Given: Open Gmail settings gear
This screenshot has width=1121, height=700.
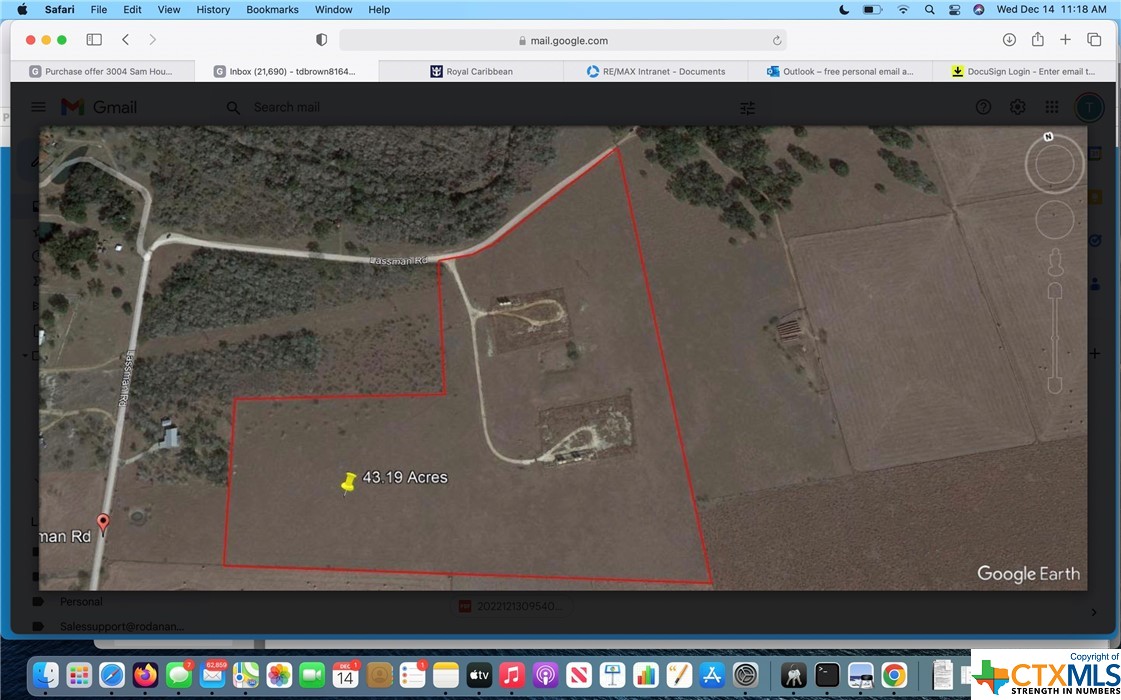Looking at the screenshot, I should point(1017,107).
